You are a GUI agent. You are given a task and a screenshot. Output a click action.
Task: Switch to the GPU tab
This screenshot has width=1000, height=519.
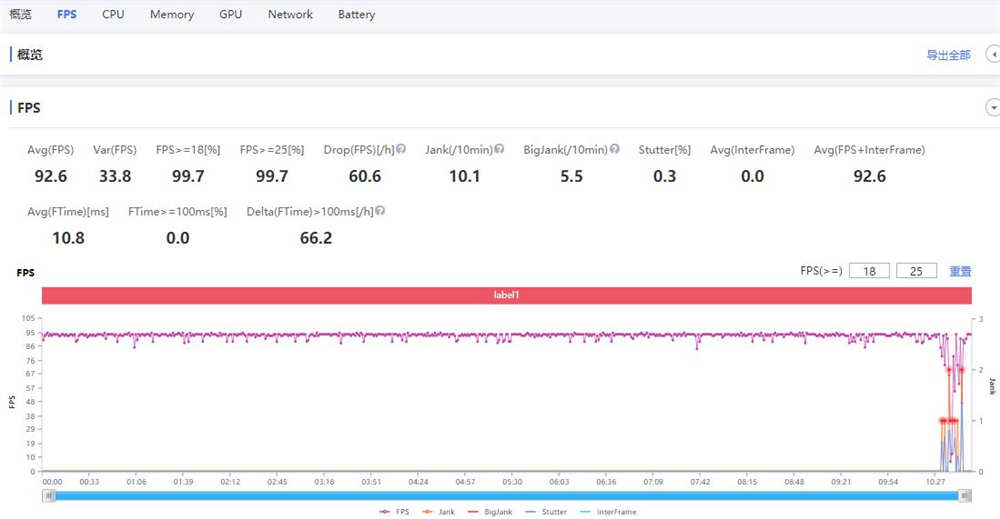[x=230, y=14]
